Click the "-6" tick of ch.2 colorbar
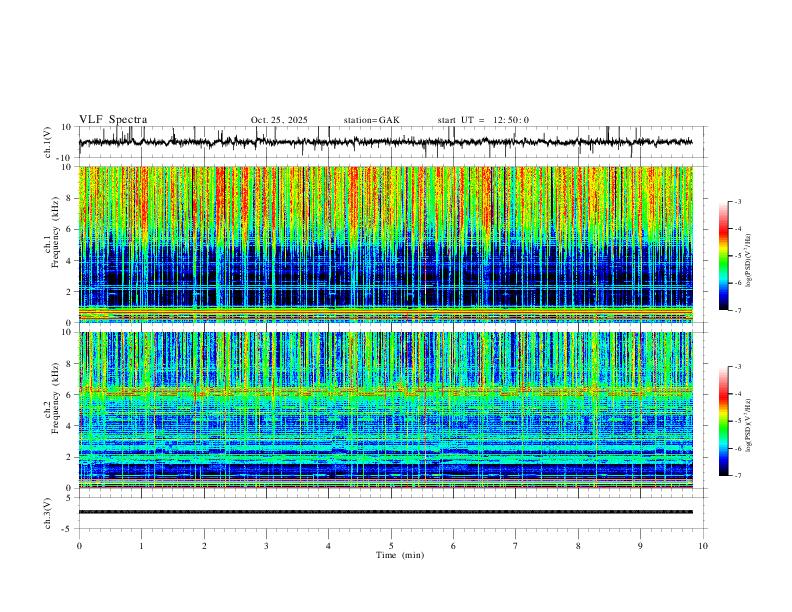The height and width of the screenshot is (612, 792). click(737, 448)
